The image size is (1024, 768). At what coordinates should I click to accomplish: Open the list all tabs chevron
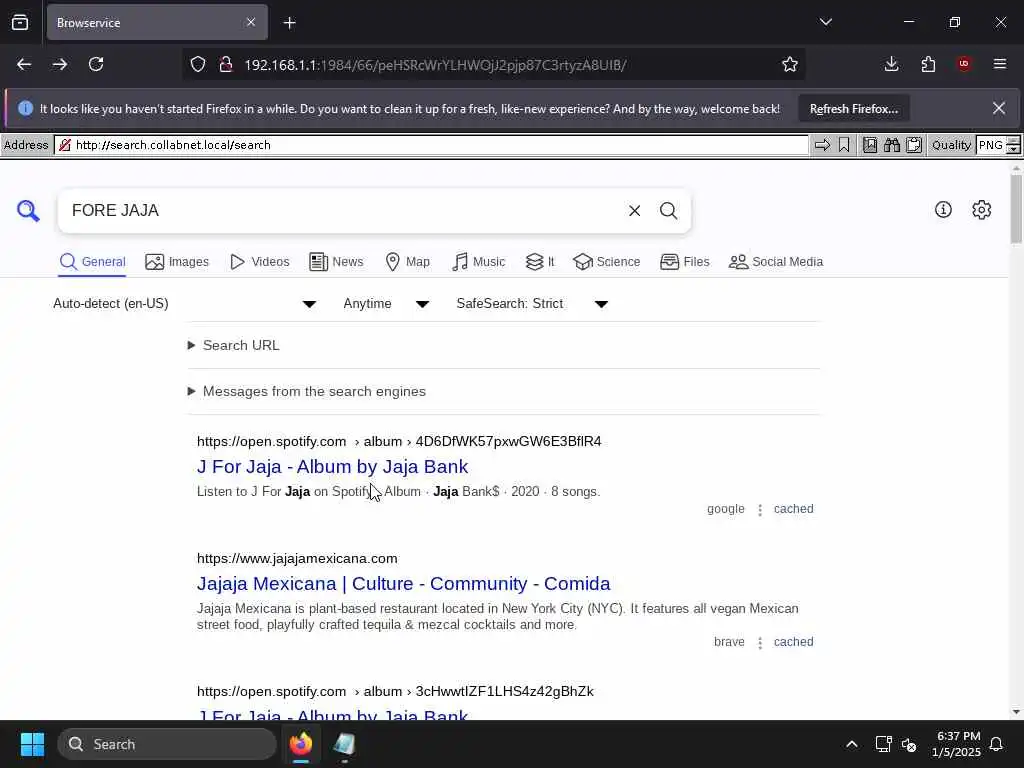click(826, 22)
